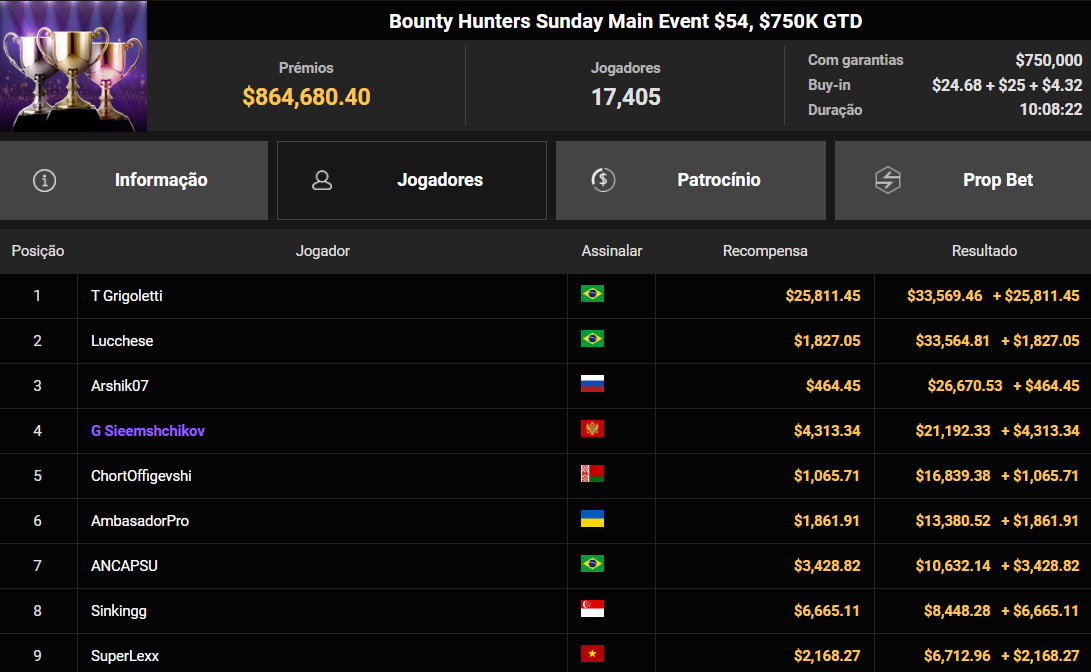The width and height of the screenshot is (1091, 672).
Task: Click the prize pool amount $864,680.40
Action: click(306, 97)
